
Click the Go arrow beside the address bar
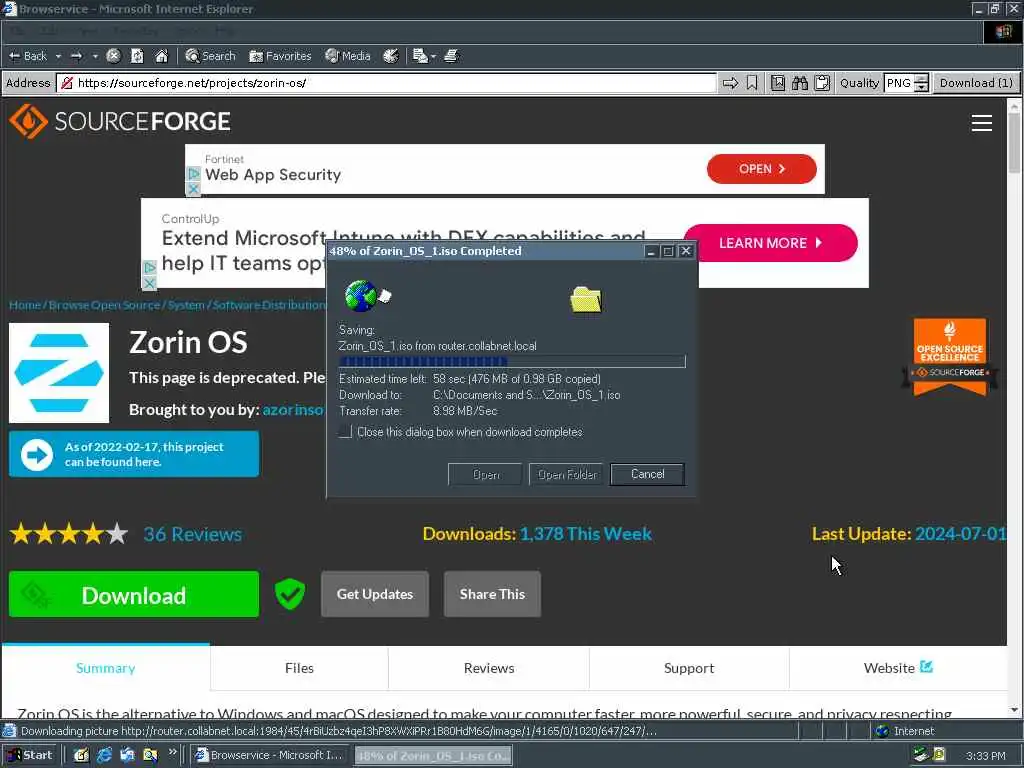point(730,83)
